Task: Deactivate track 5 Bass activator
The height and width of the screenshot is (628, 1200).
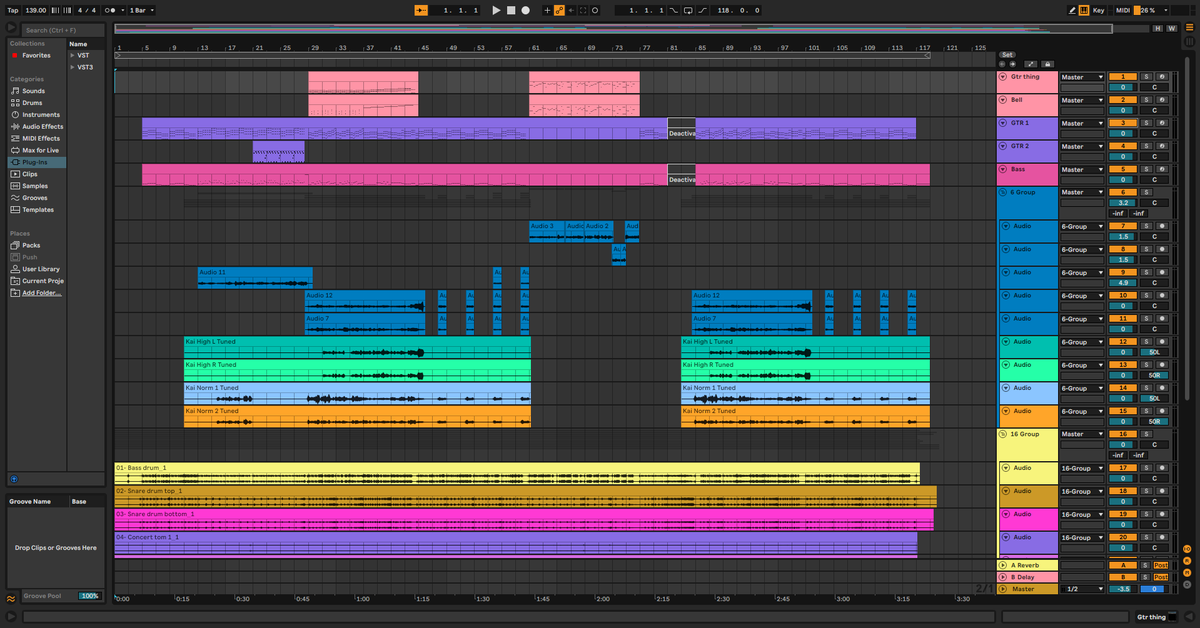Action: 1123,169
